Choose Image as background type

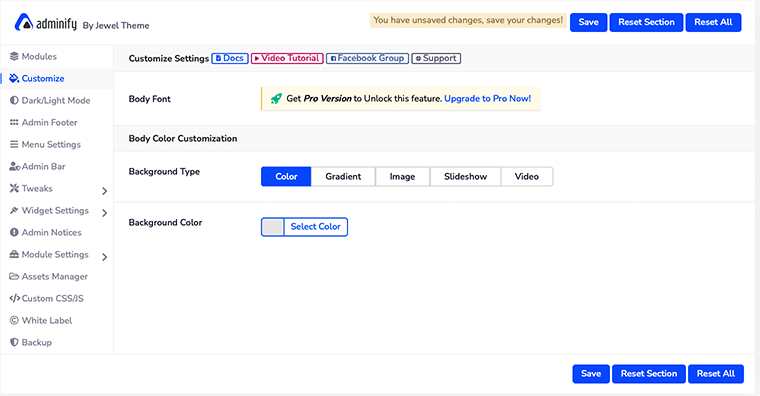click(x=402, y=176)
